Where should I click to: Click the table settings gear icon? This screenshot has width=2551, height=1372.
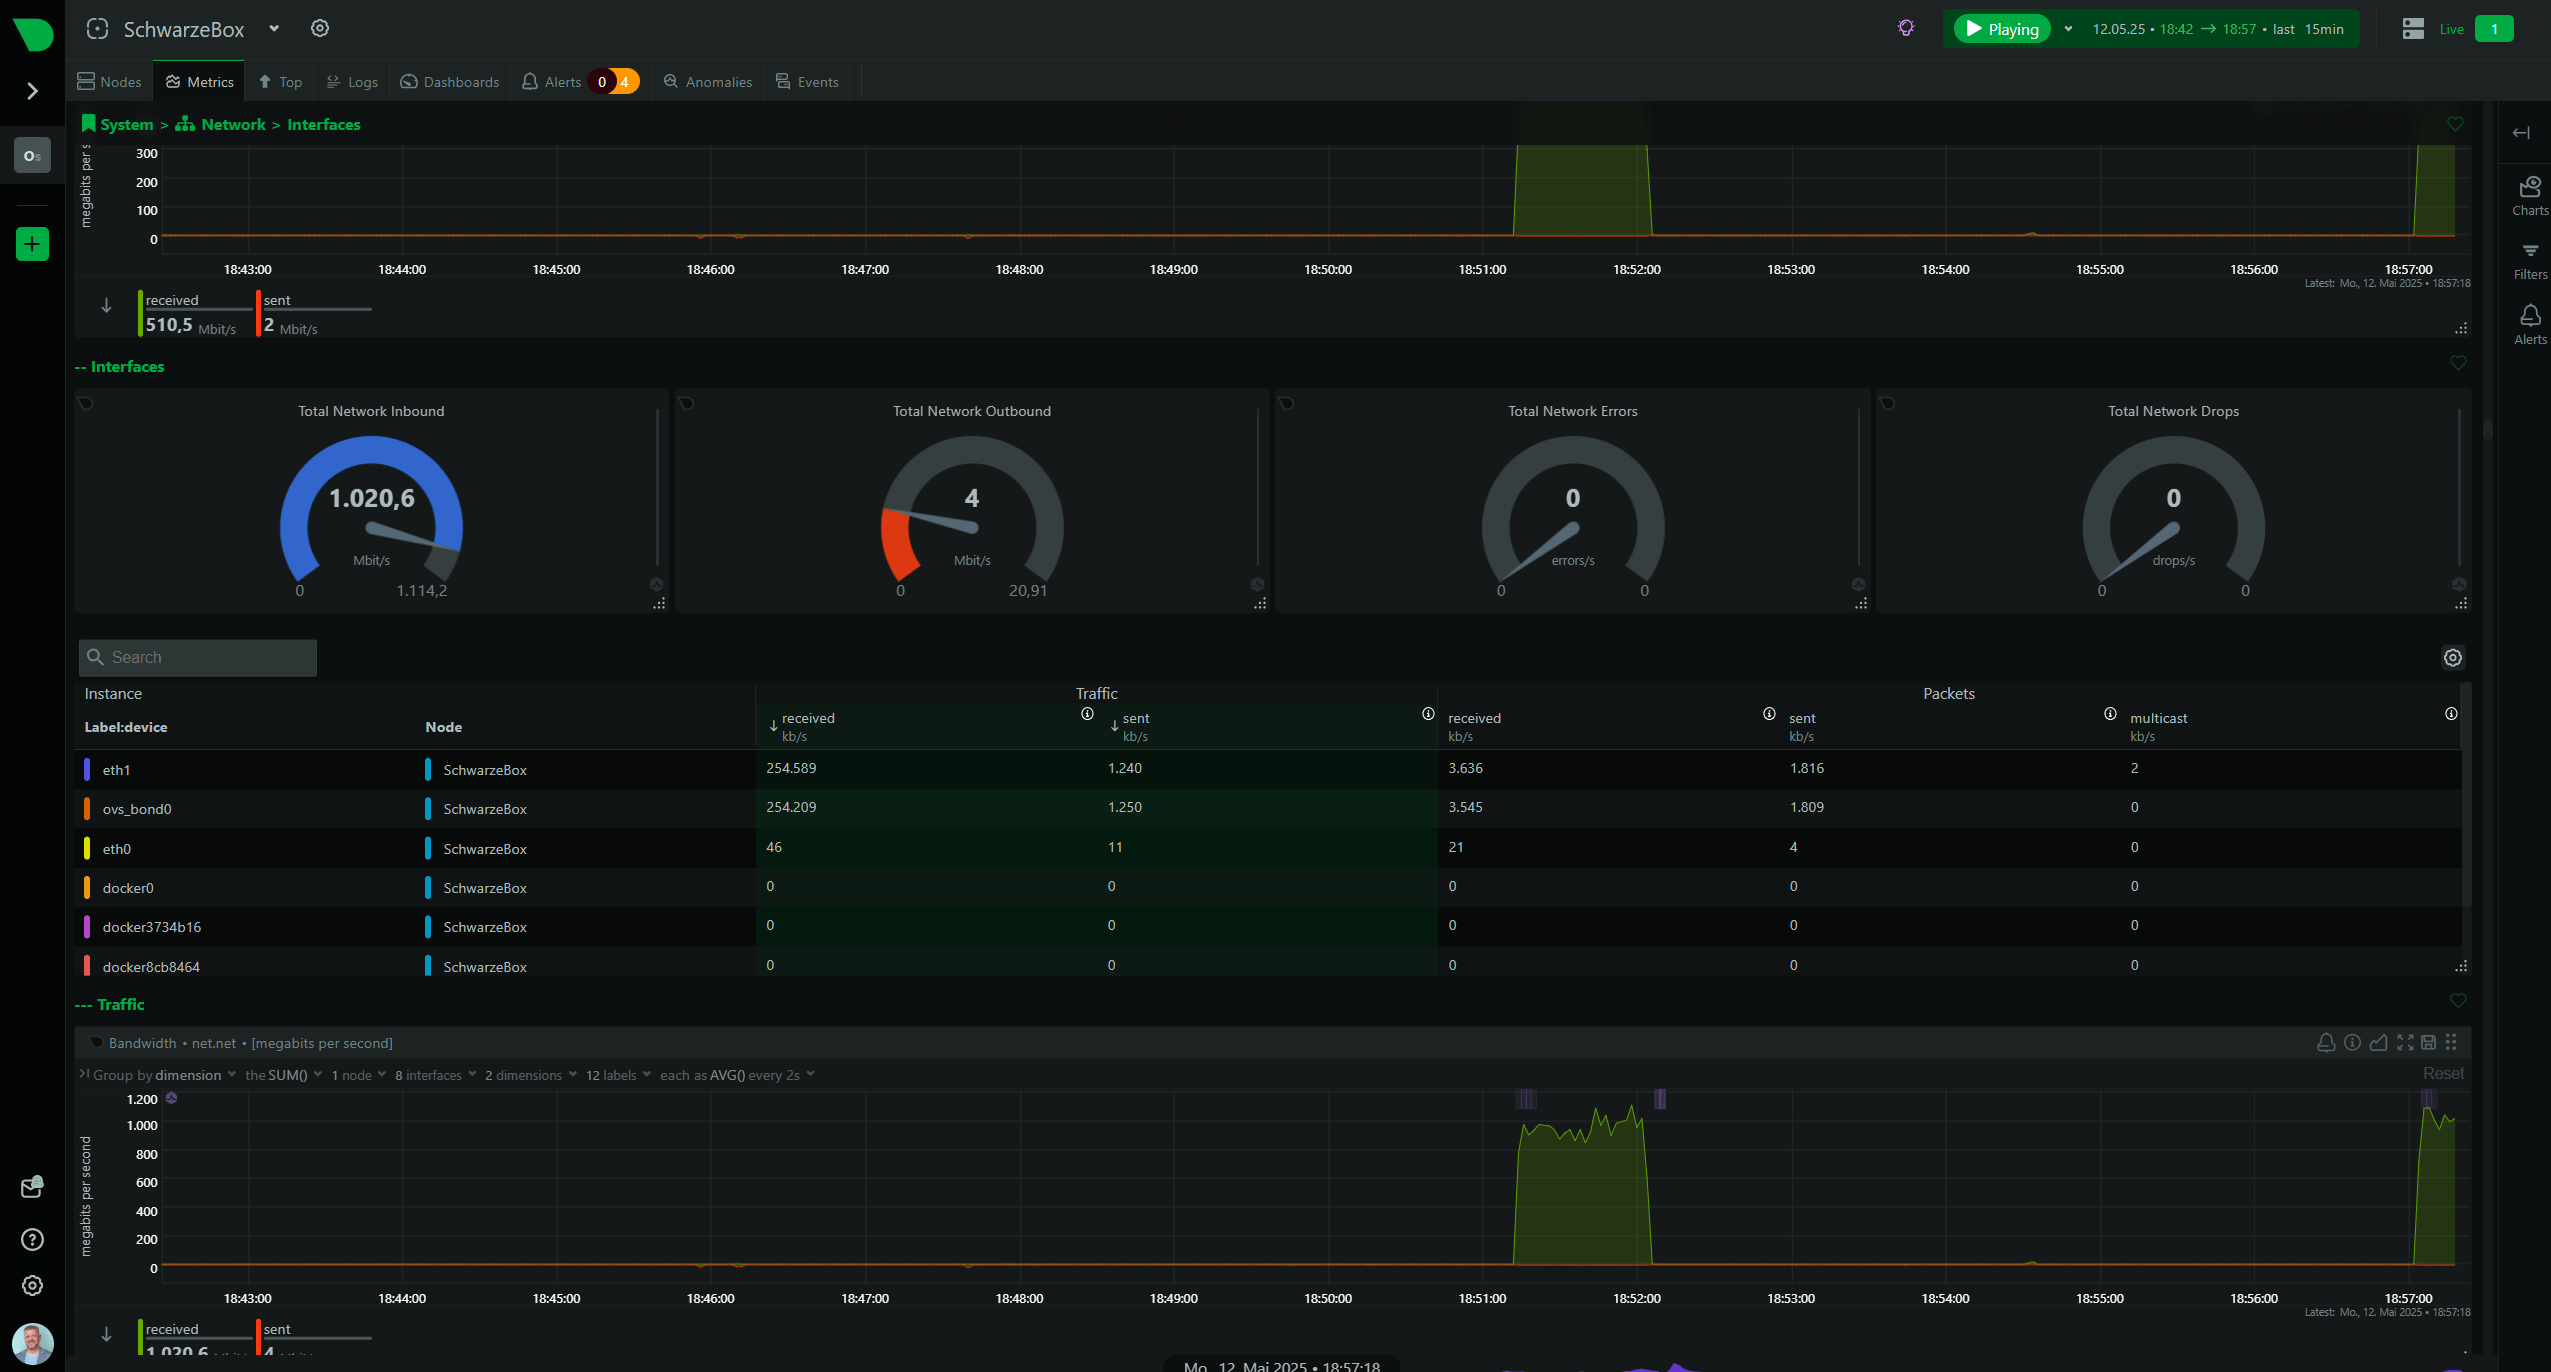2452,658
